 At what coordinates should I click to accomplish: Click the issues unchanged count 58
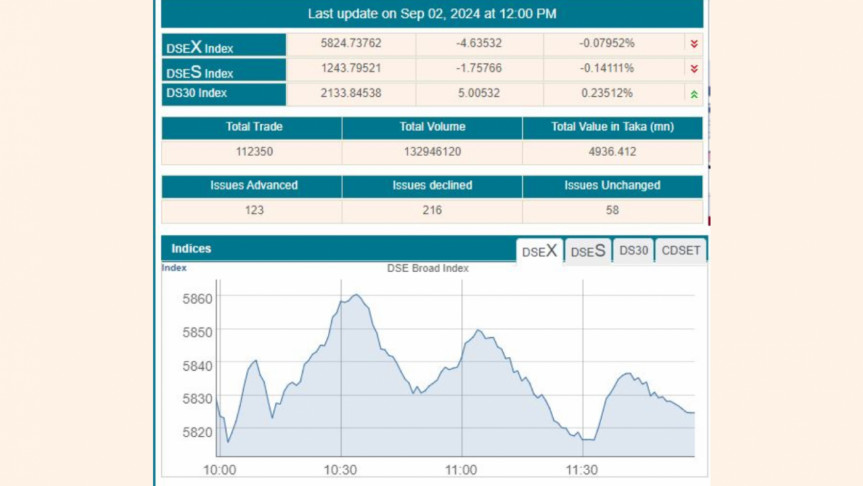[x=613, y=210]
